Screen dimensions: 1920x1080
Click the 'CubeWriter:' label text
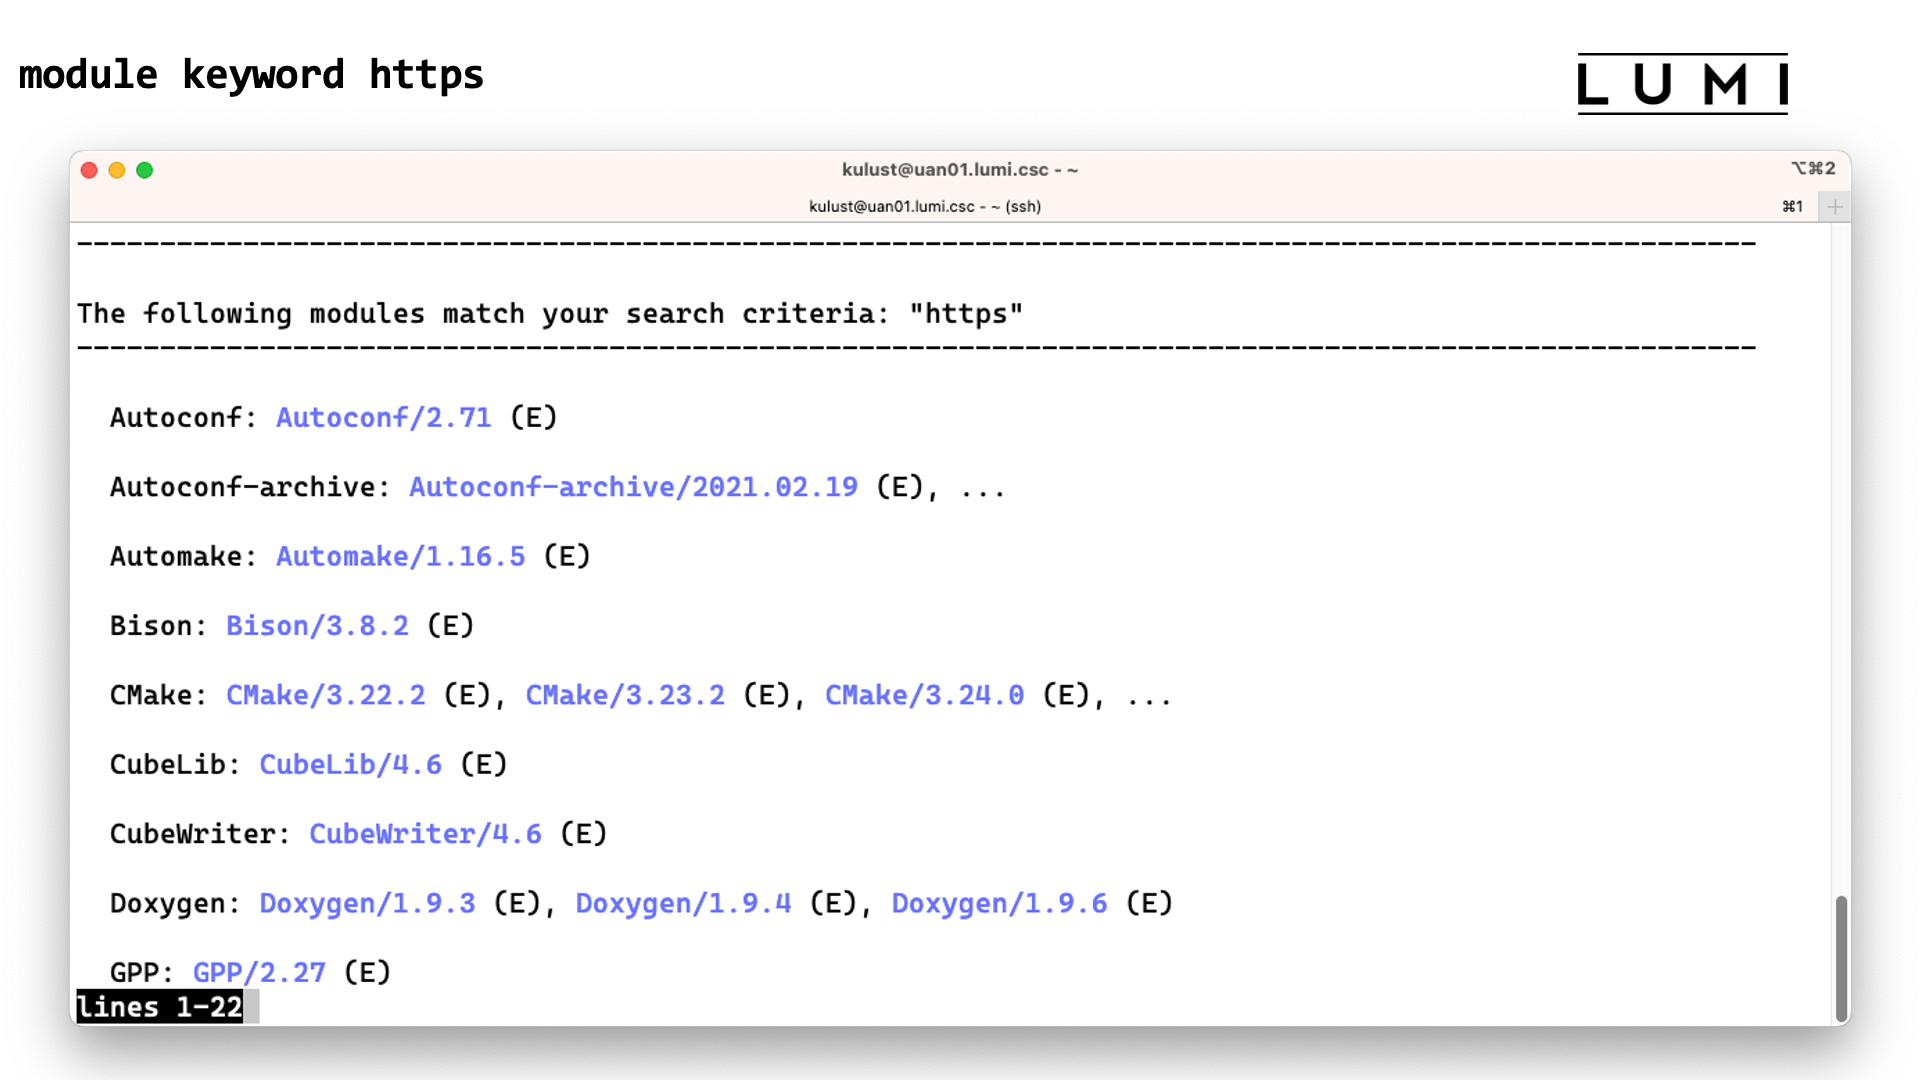[200, 834]
